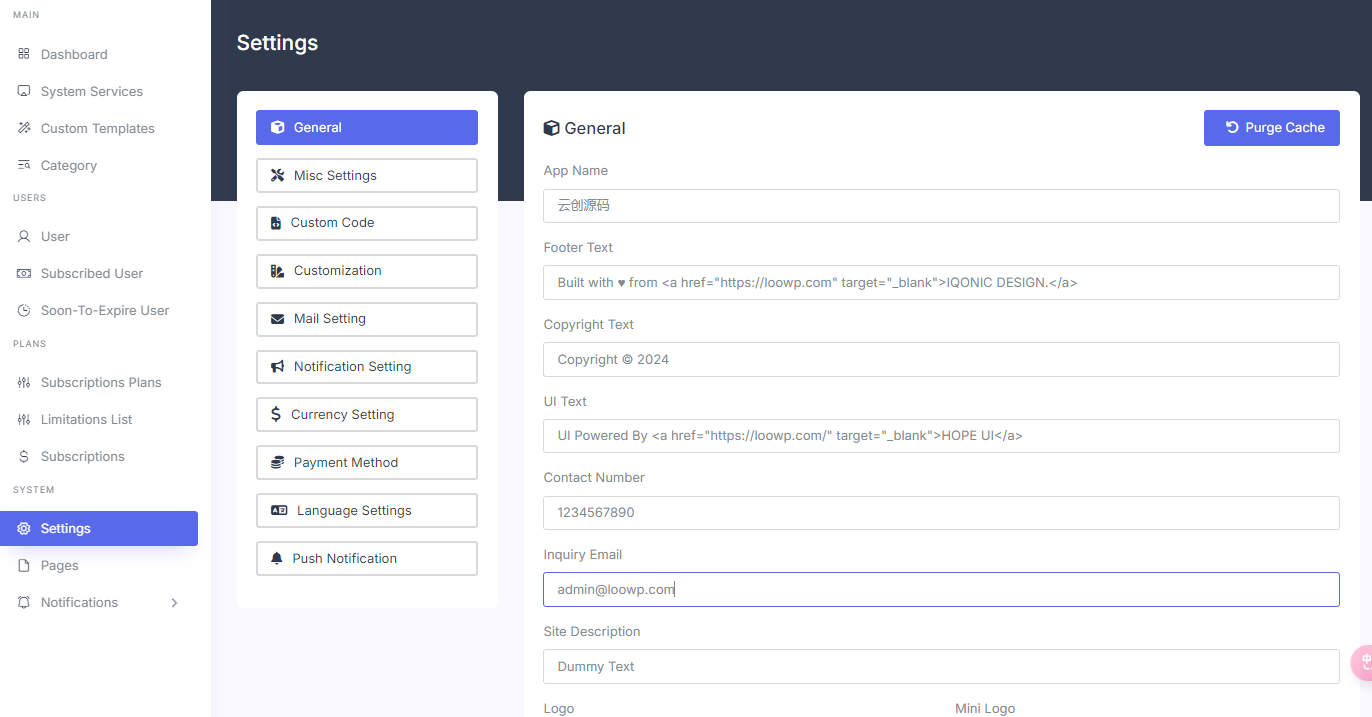Click the User person icon
The width and height of the screenshot is (1372, 717).
point(24,236)
